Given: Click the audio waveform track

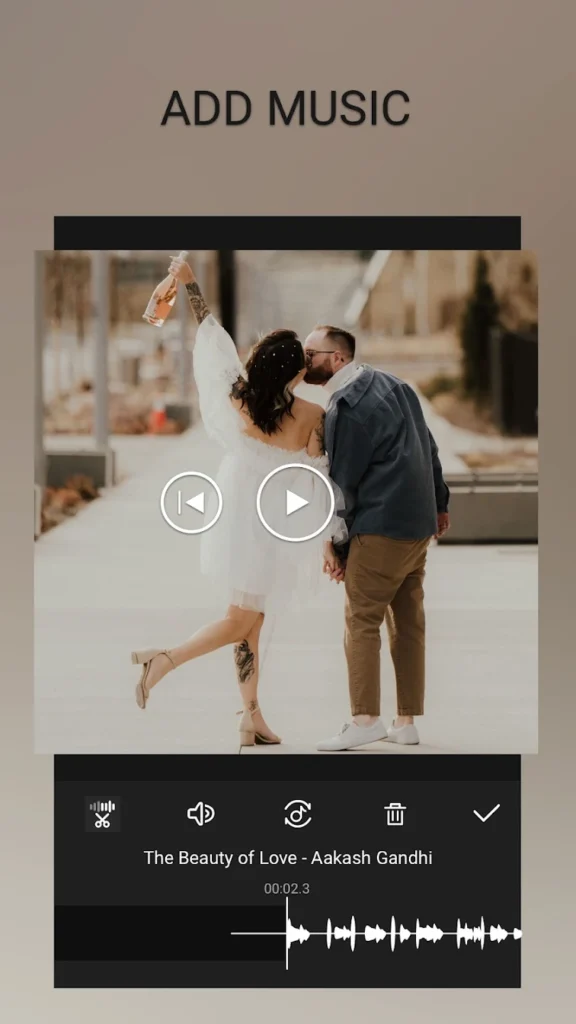Looking at the screenshot, I should tap(404, 933).
